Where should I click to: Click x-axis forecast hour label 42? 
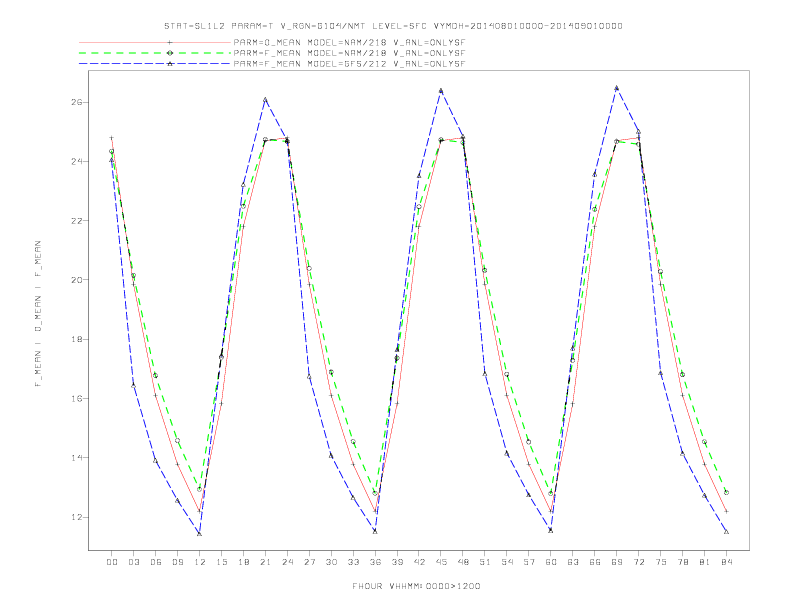[x=419, y=562]
